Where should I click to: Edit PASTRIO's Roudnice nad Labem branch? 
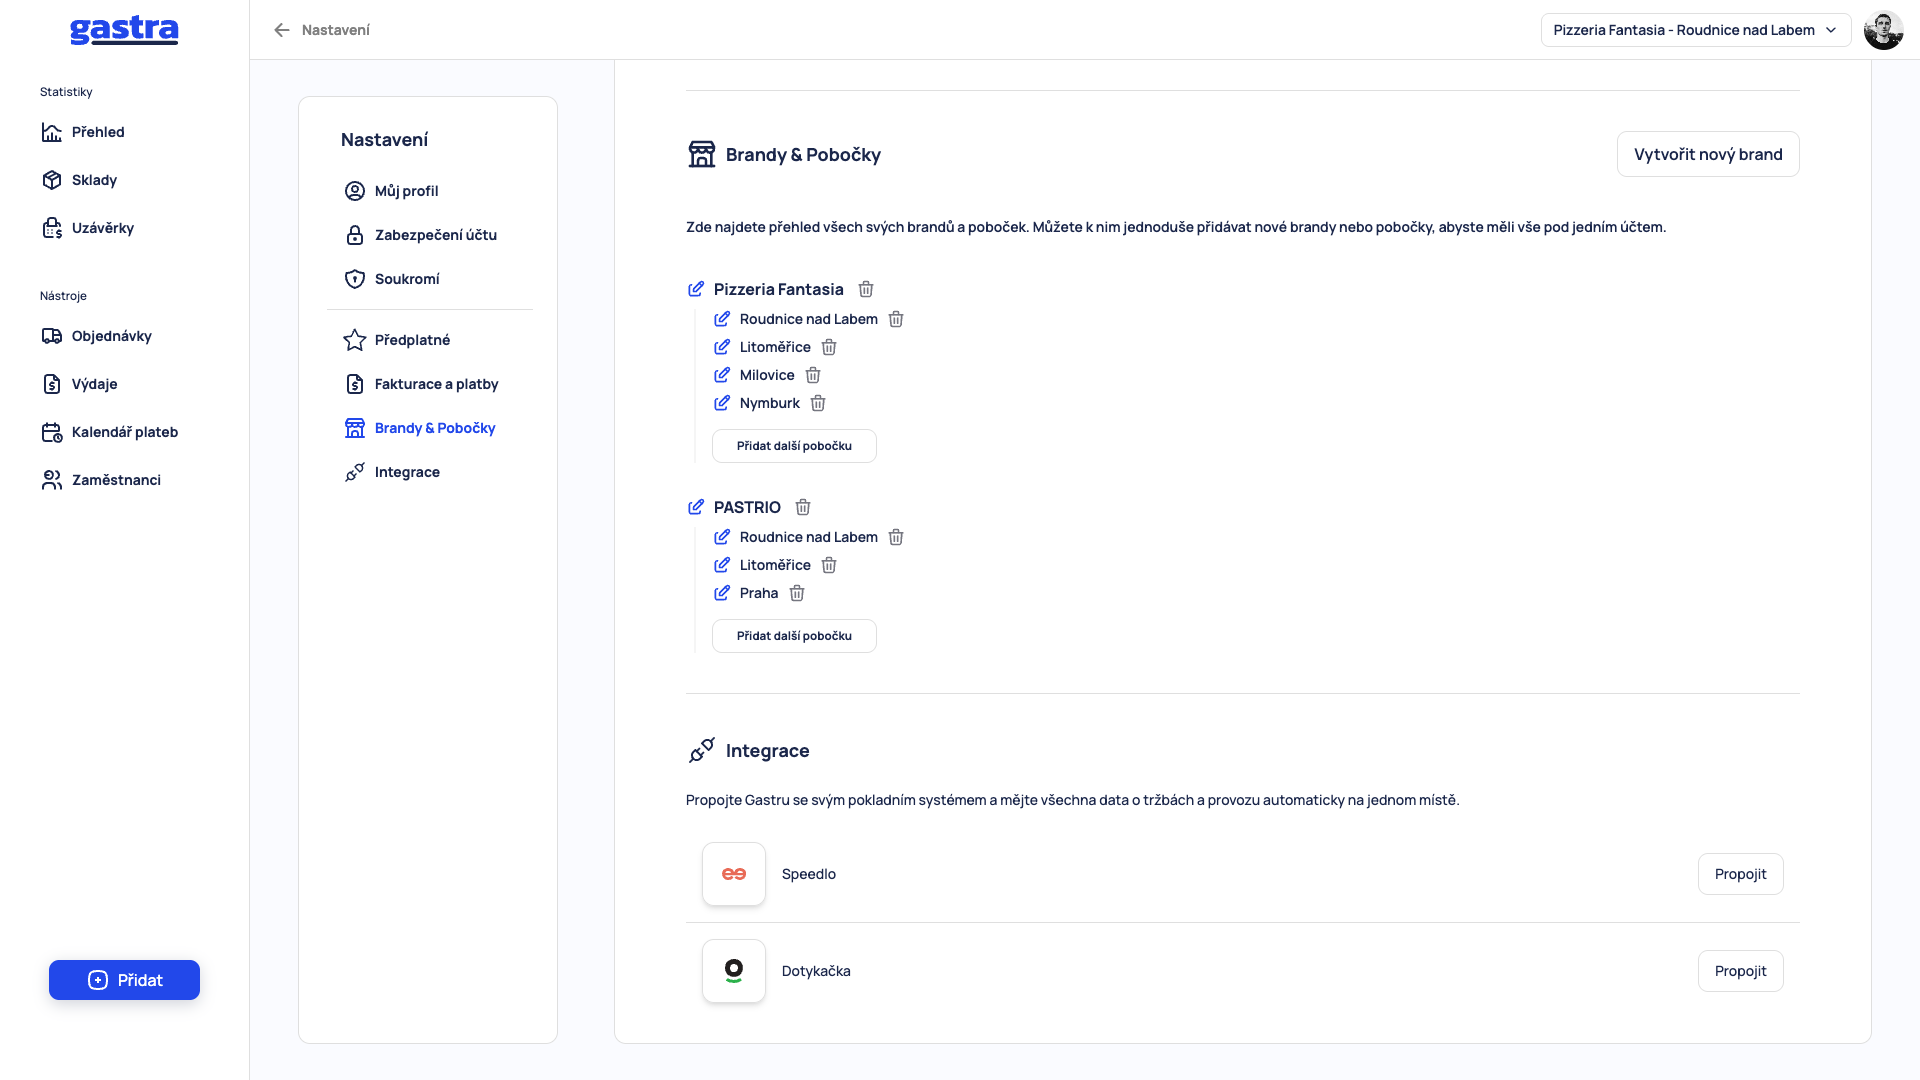point(722,537)
